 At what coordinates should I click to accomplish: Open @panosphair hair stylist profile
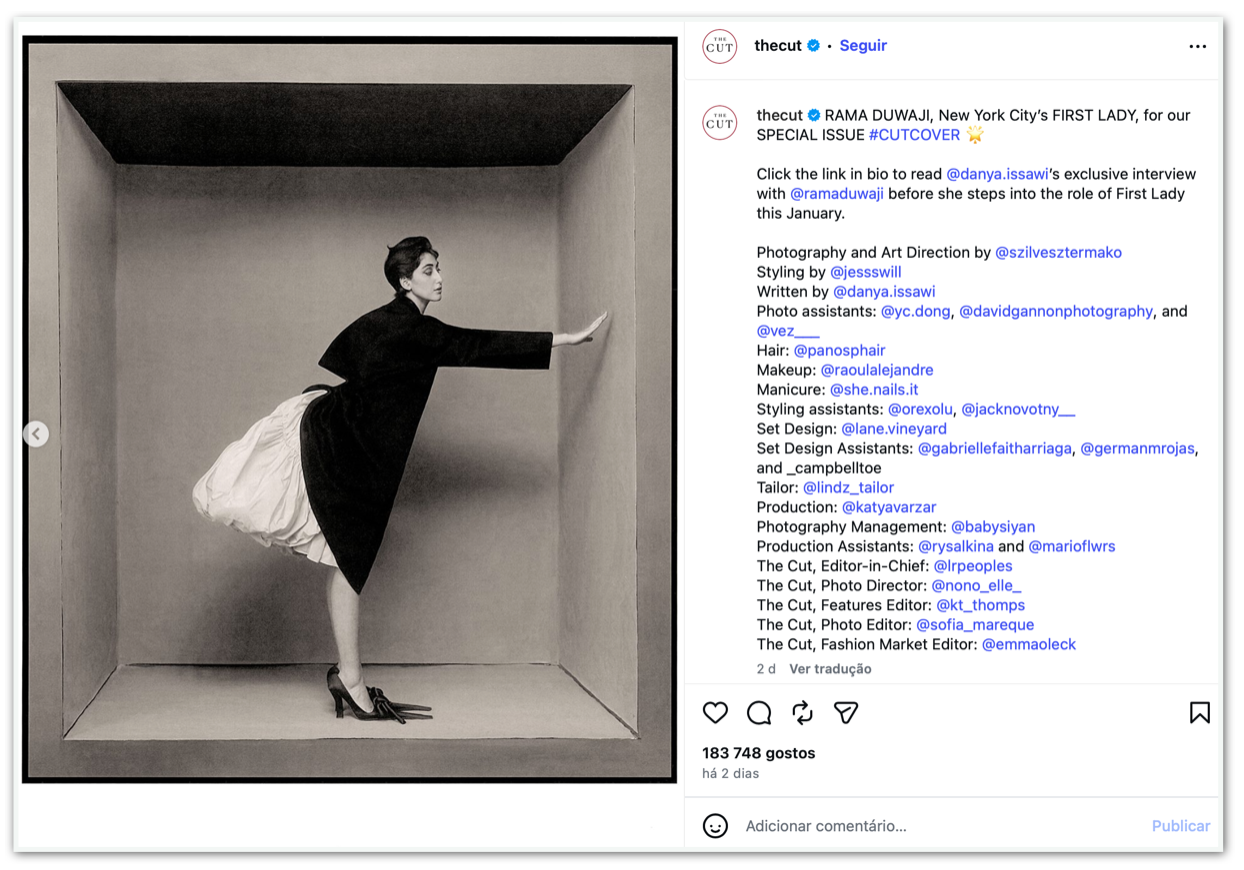(x=839, y=351)
